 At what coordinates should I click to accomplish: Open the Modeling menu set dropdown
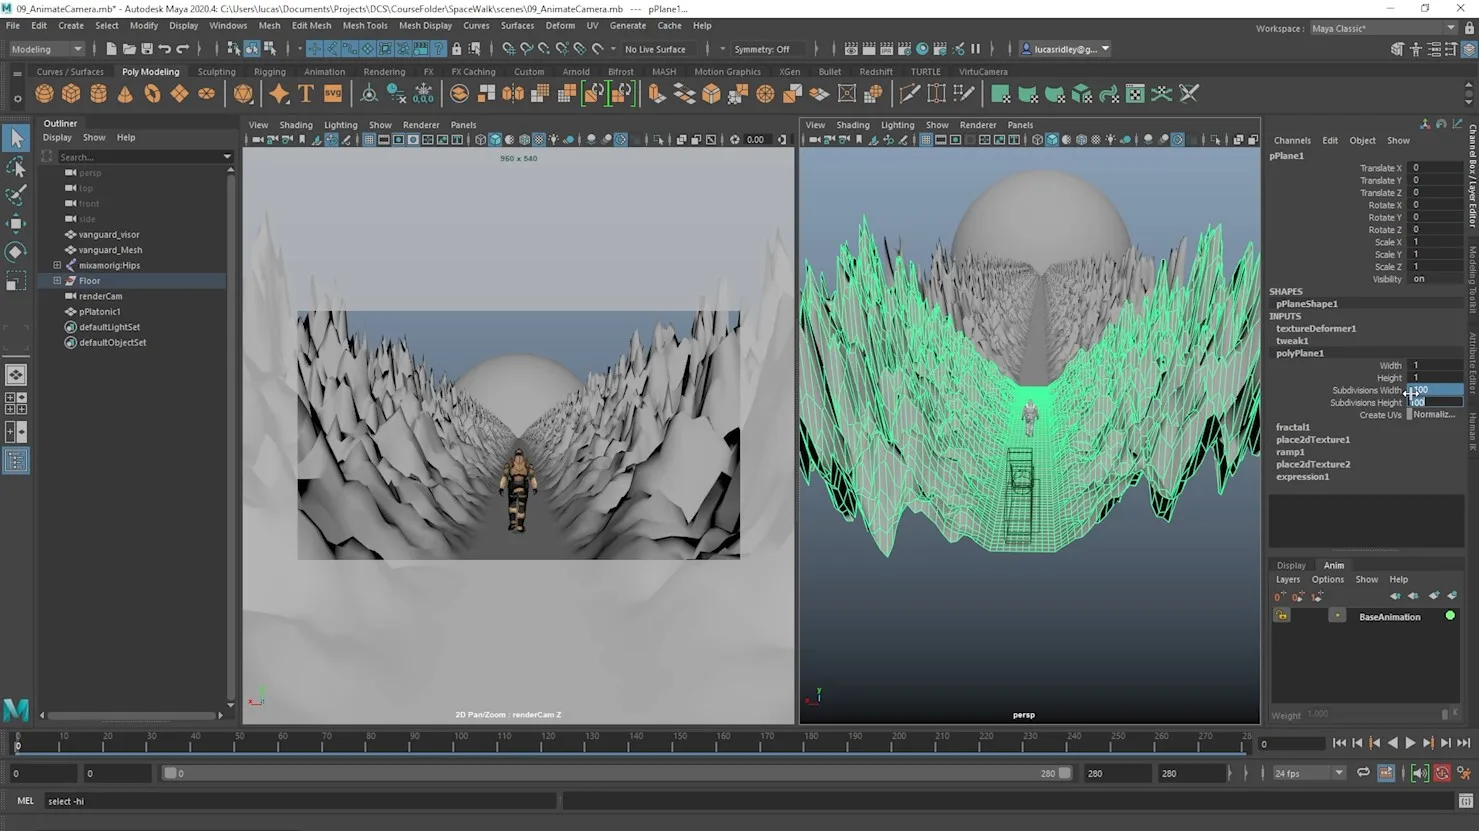[45, 48]
